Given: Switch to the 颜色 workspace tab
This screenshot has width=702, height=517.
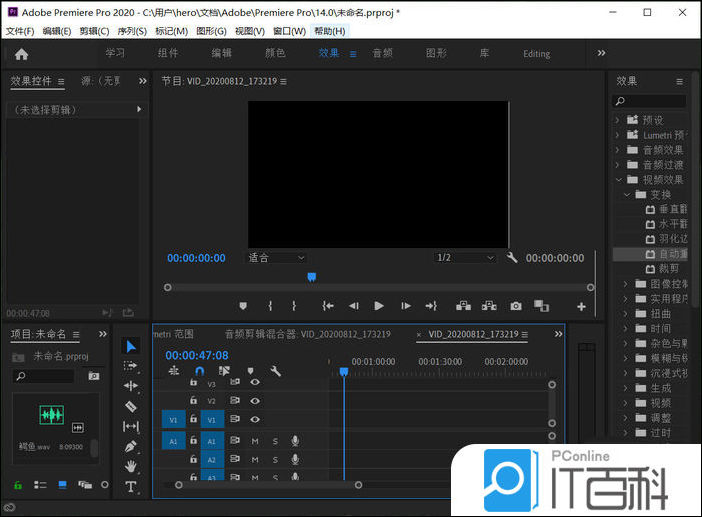Looking at the screenshot, I should pyautogui.click(x=275, y=53).
